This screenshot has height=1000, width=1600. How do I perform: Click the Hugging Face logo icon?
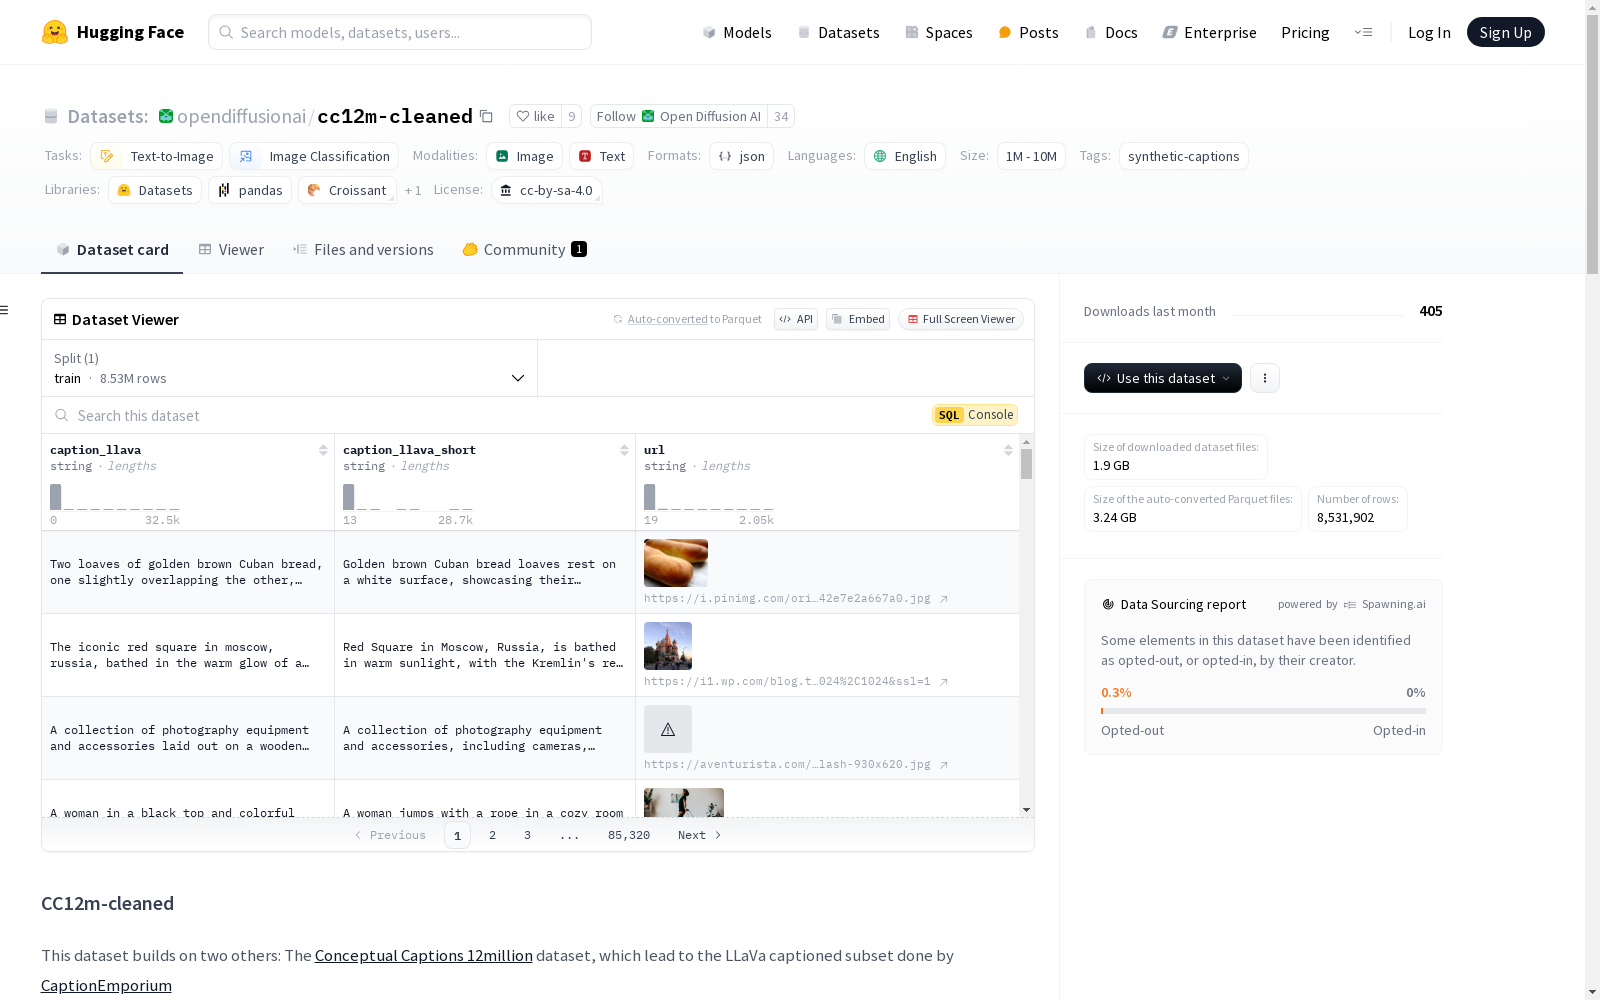click(55, 32)
